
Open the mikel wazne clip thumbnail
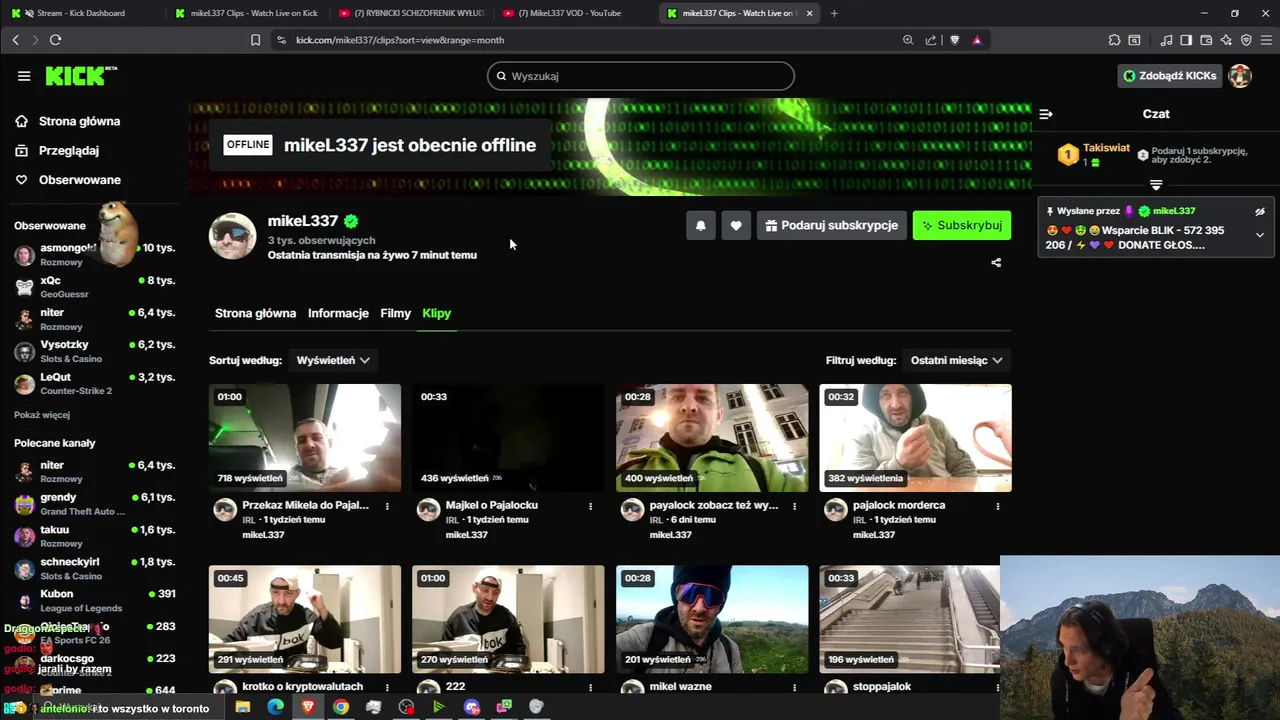(712, 619)
